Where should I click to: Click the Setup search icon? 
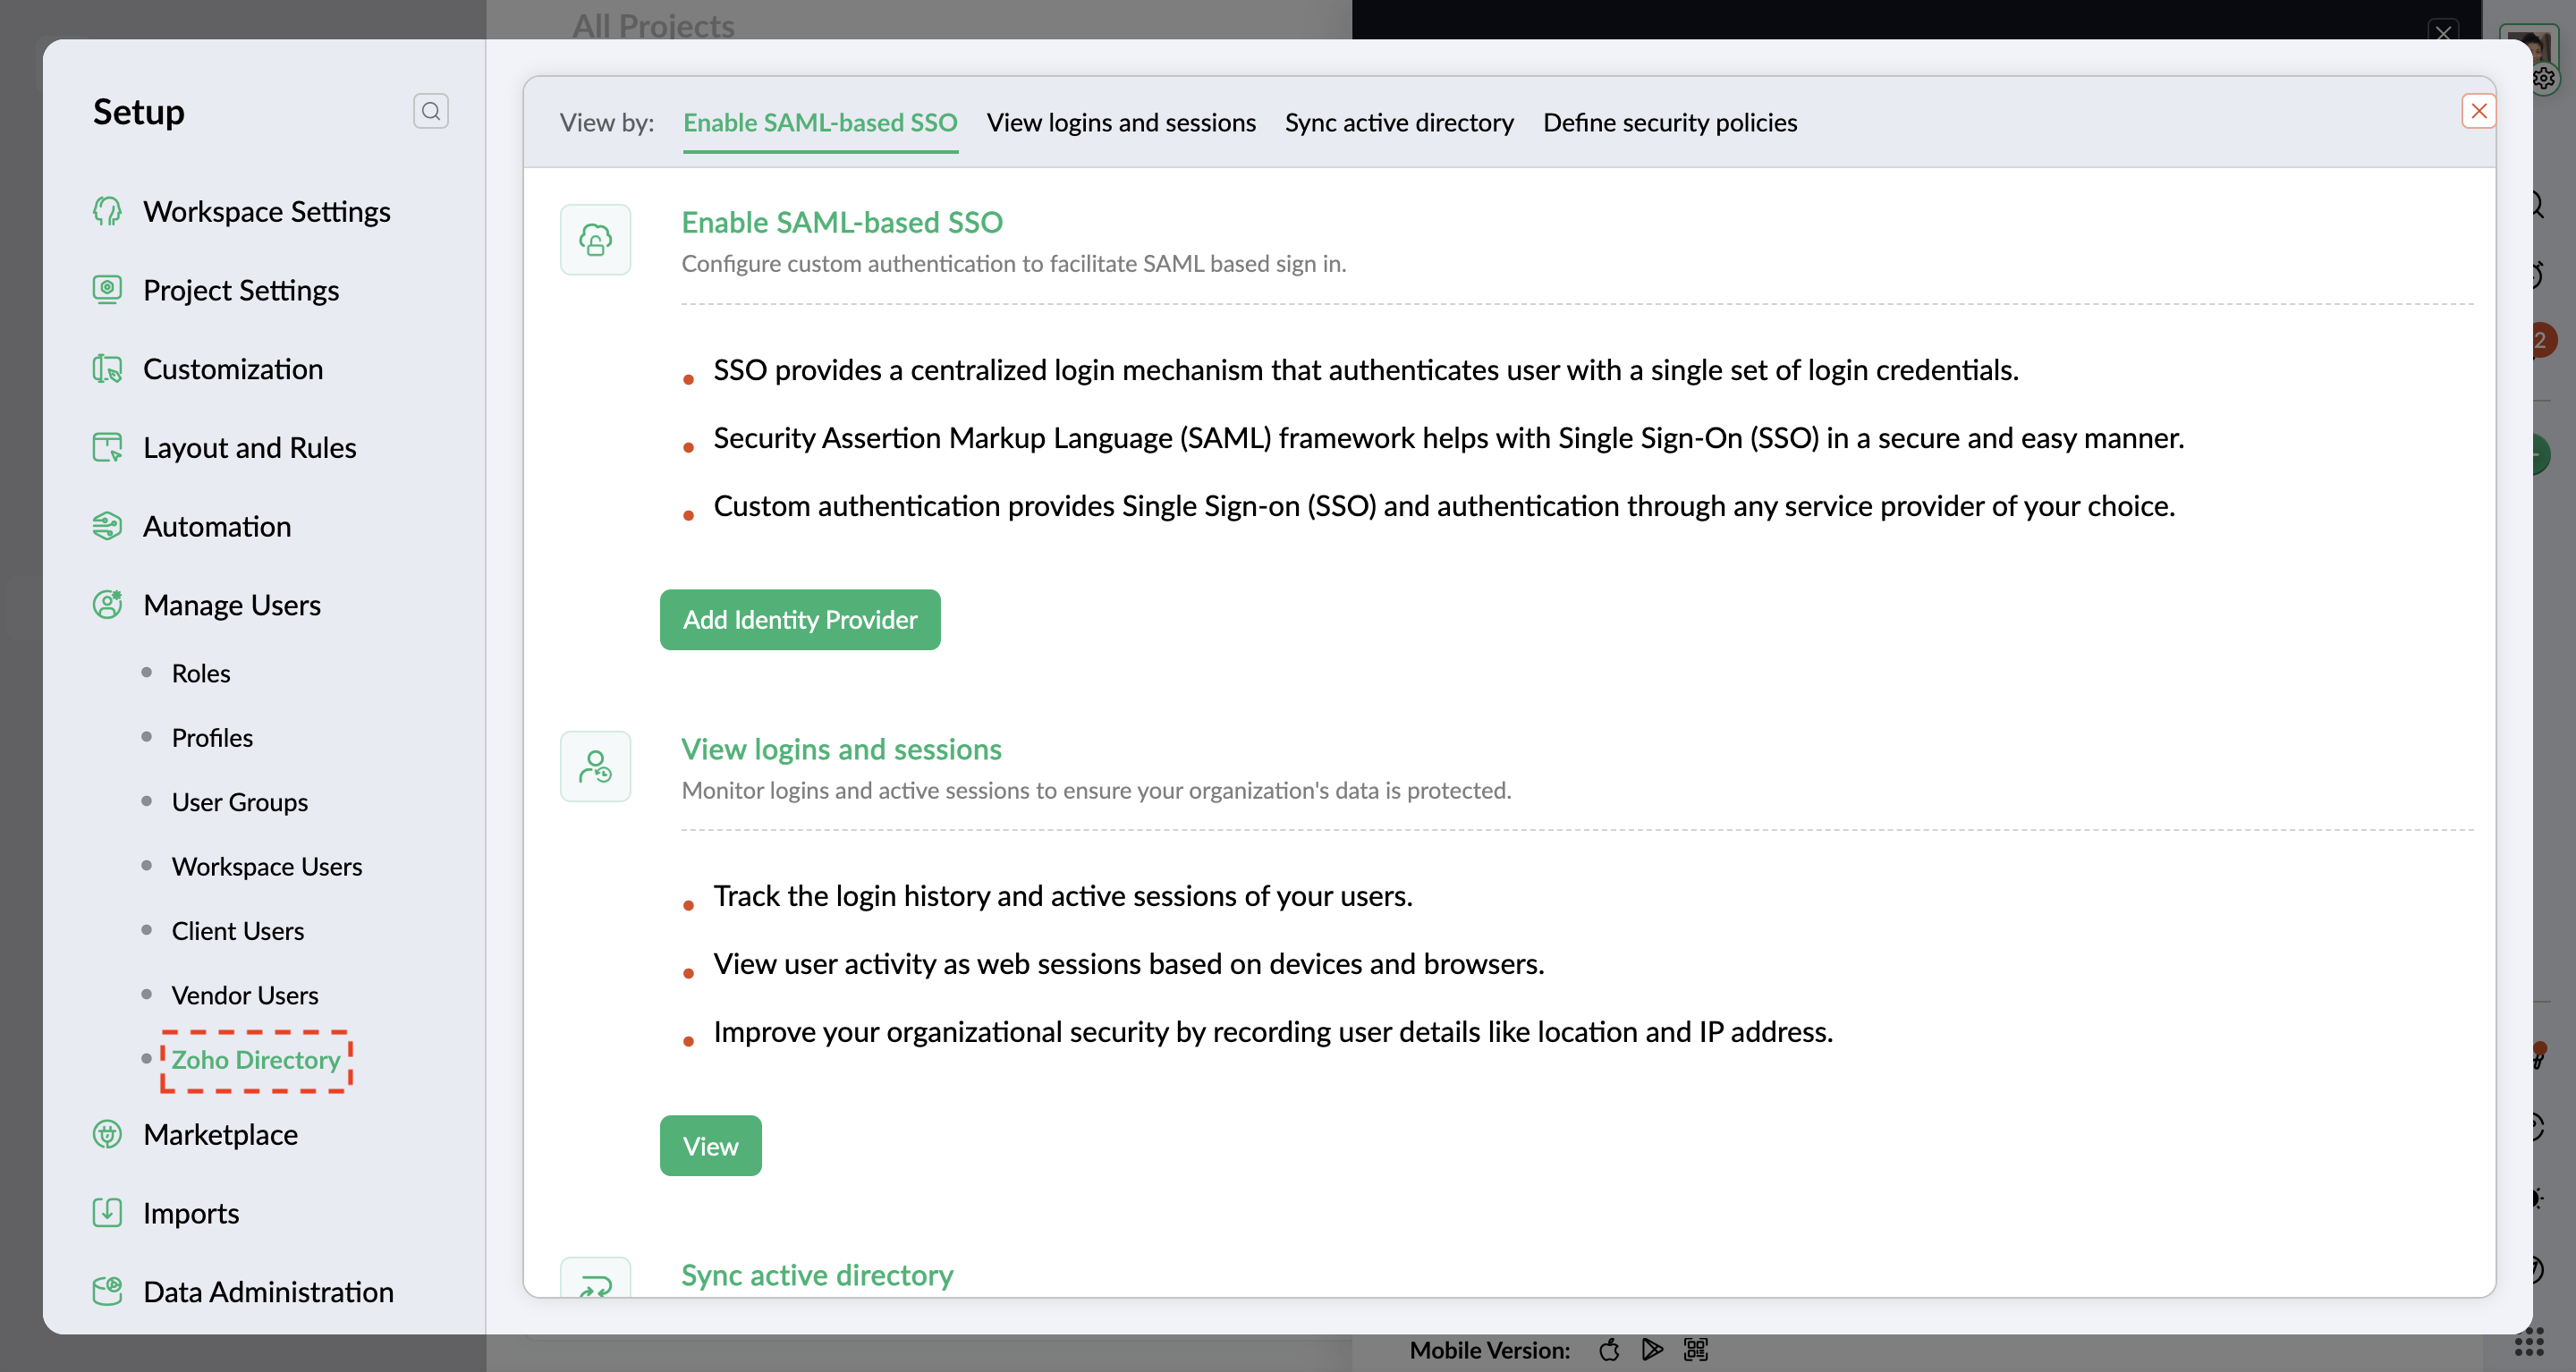[x=430, y=111]
